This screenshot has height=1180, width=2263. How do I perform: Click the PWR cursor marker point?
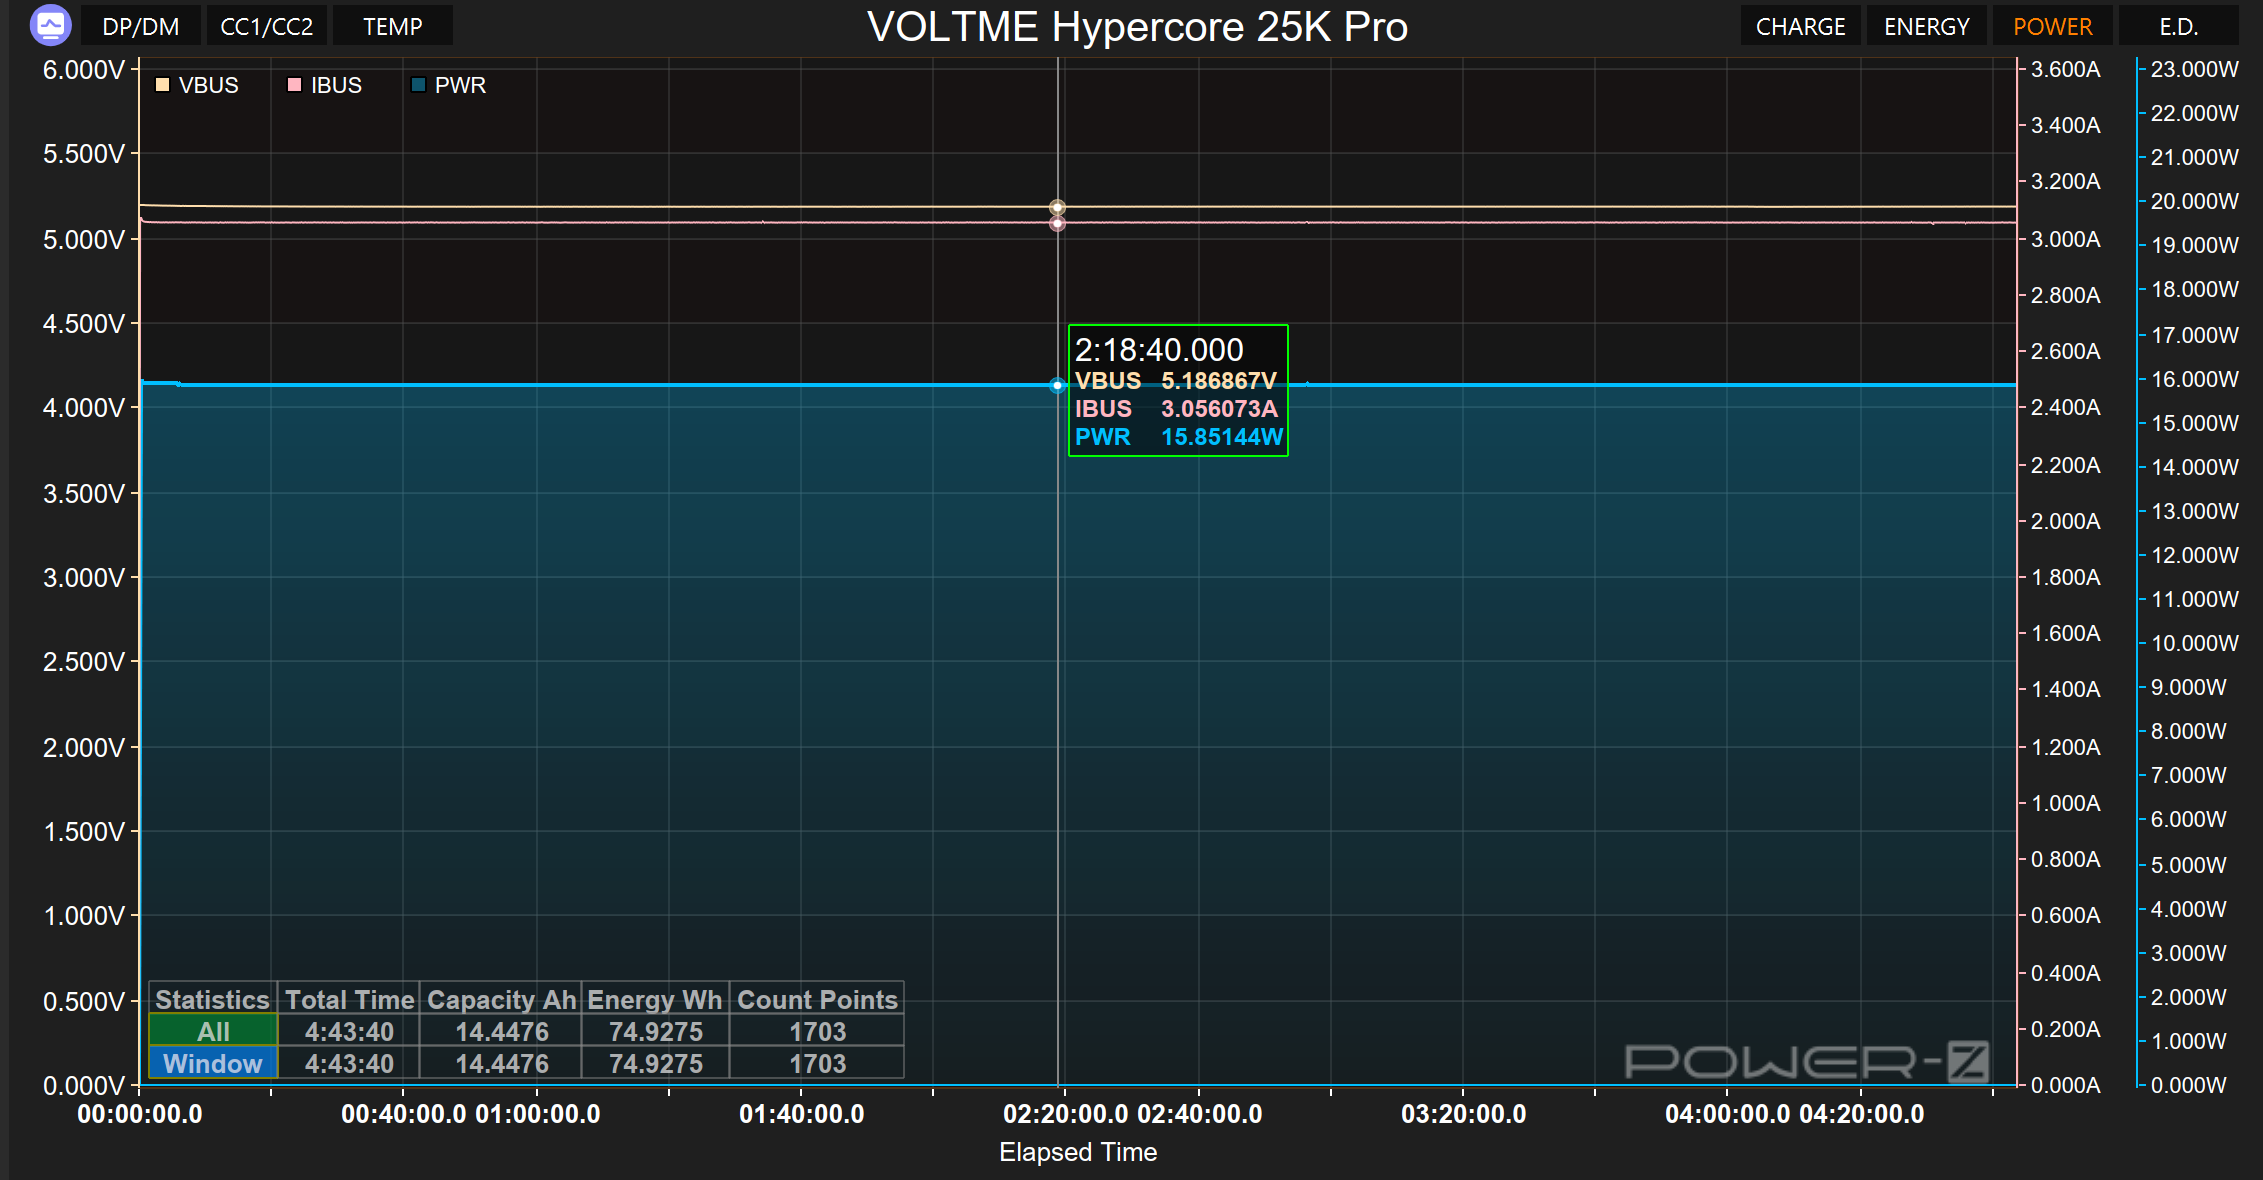click(x=1057, y=385)
